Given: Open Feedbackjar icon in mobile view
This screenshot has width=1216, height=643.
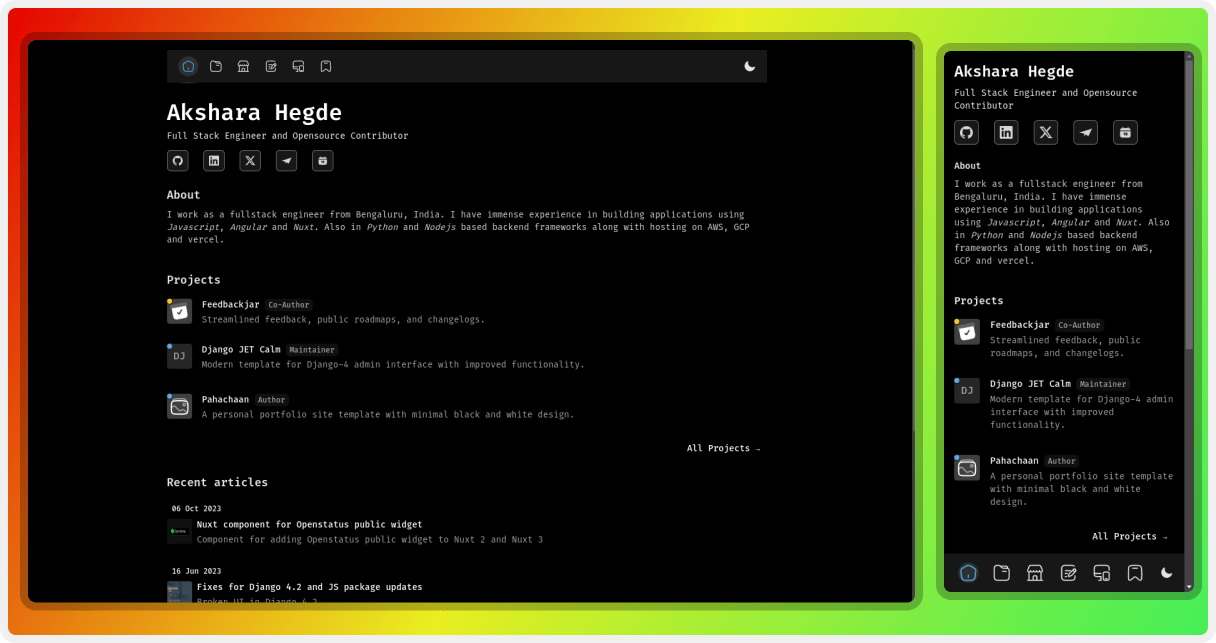Looking at the screenshot, I should tap(967, 332).
